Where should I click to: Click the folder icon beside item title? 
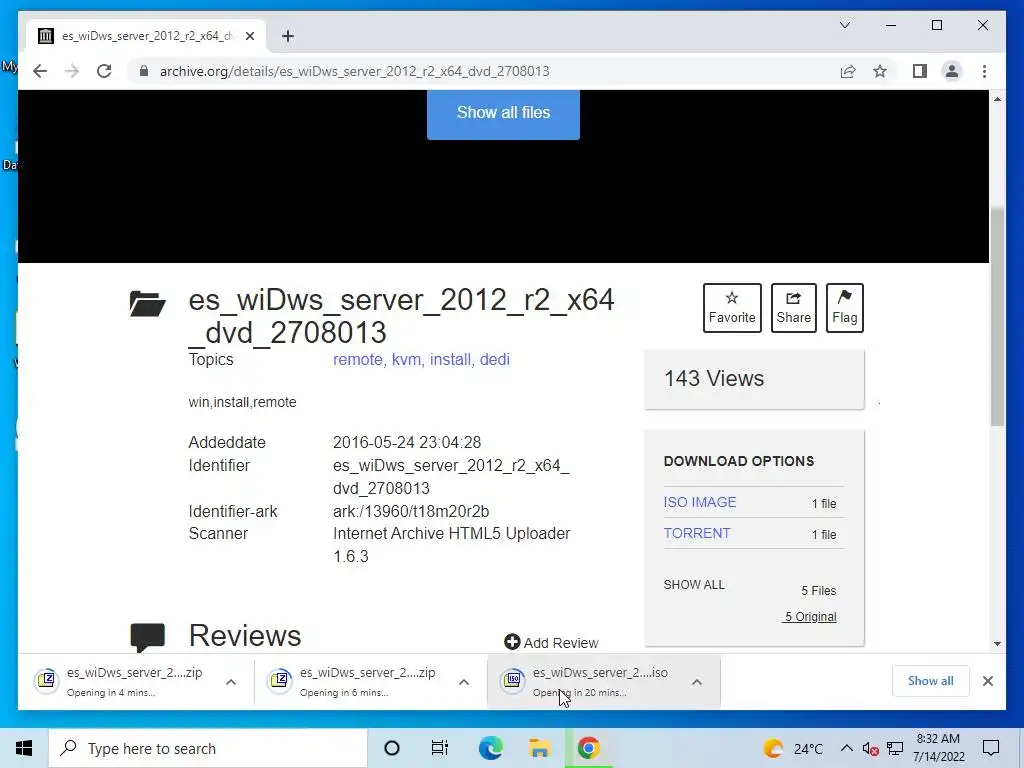[148, 304]
